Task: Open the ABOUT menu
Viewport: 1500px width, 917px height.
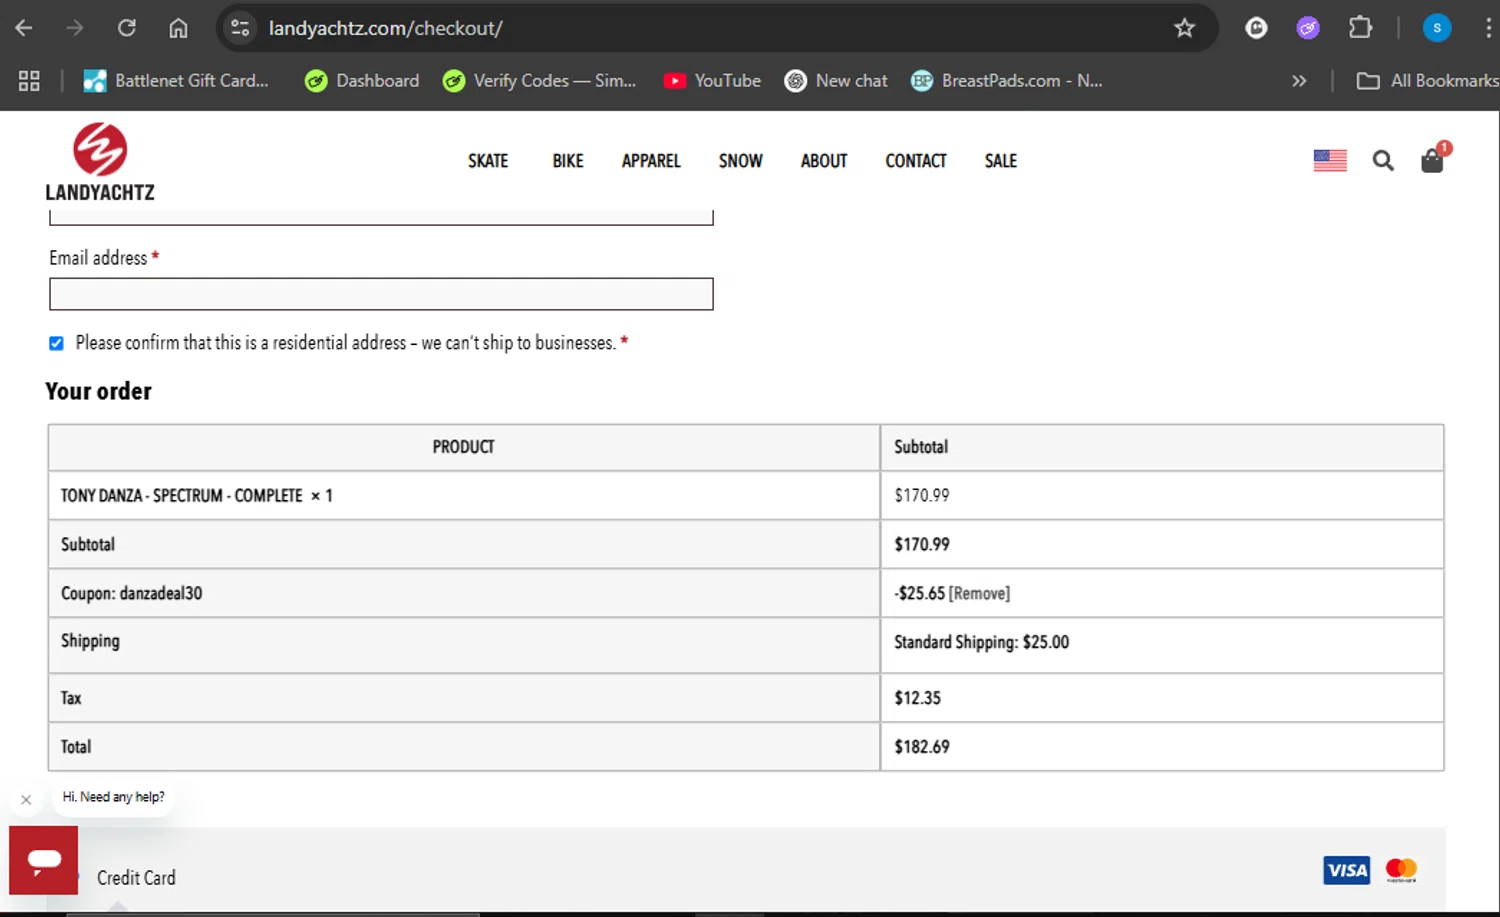Action: [824, 161]
